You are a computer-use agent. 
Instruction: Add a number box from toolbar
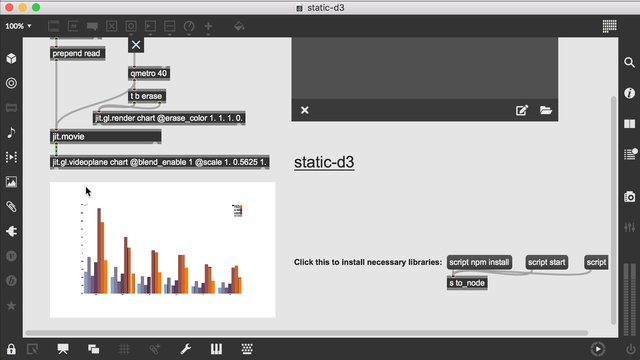[x=150, y=27]
